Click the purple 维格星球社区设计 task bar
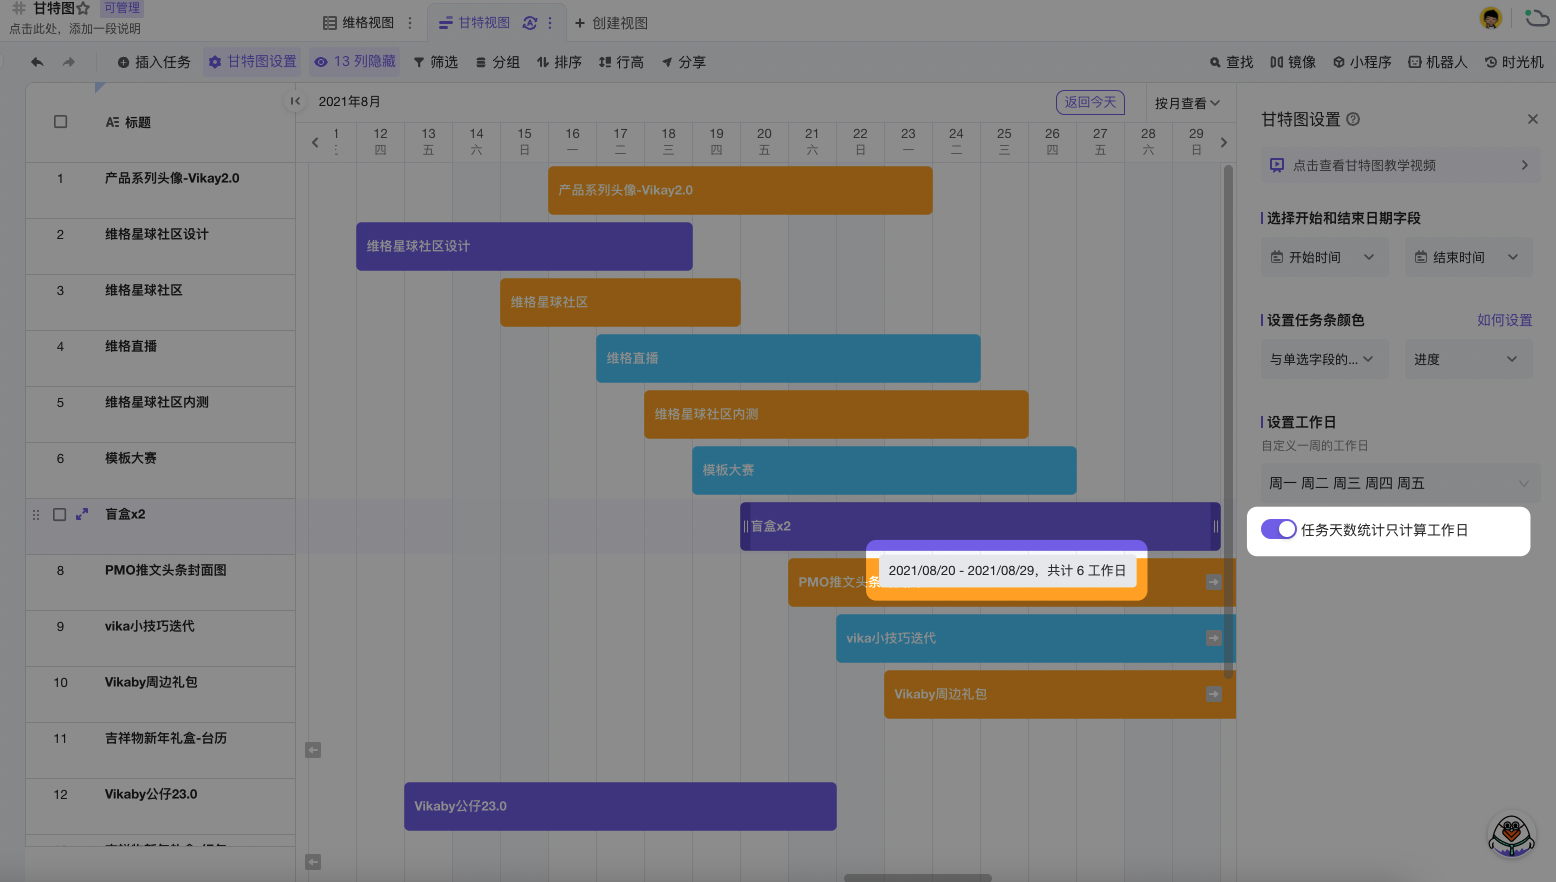Image resolution: width=1556 pixels, height=882 pixels. (524, 246)
